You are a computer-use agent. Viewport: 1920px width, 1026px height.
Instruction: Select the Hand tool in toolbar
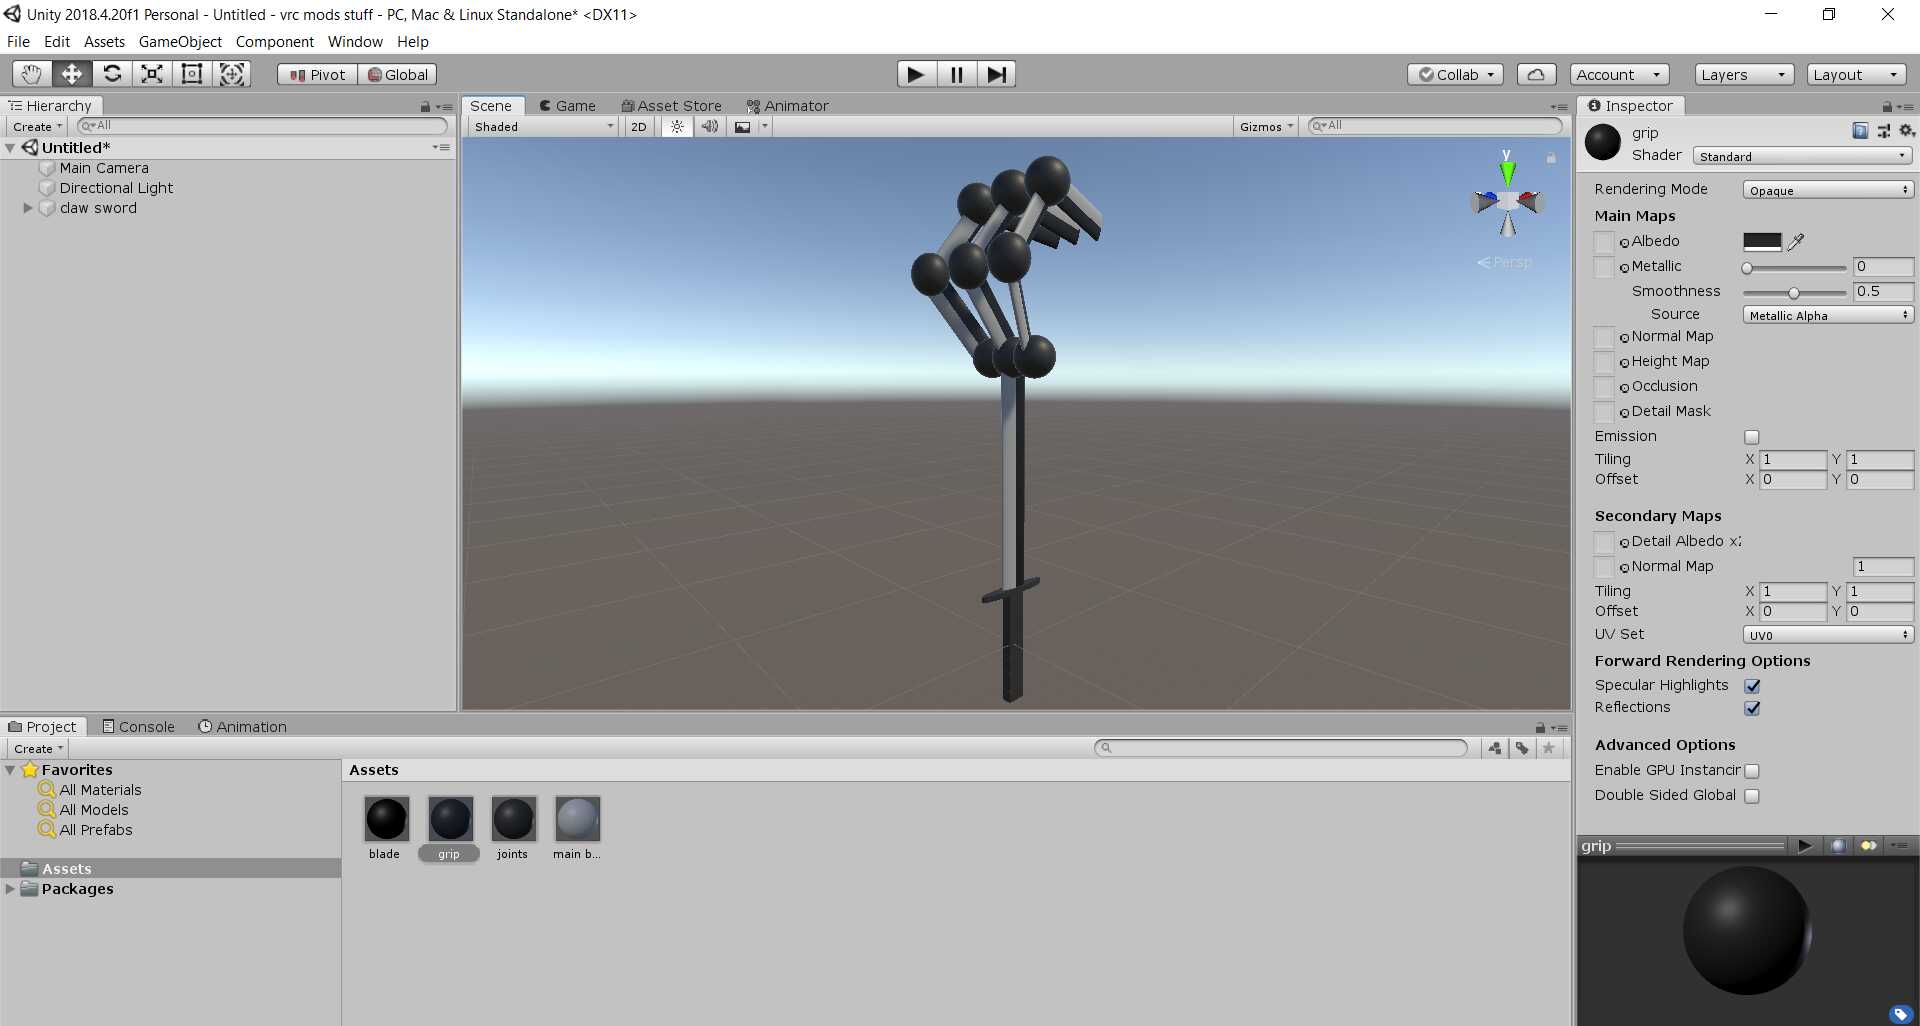31,74
